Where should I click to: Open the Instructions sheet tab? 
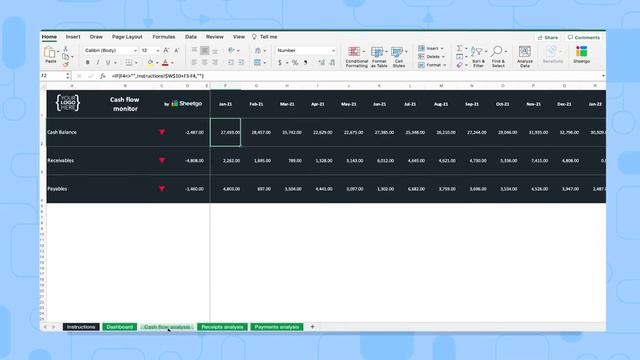tap(81, 327)
